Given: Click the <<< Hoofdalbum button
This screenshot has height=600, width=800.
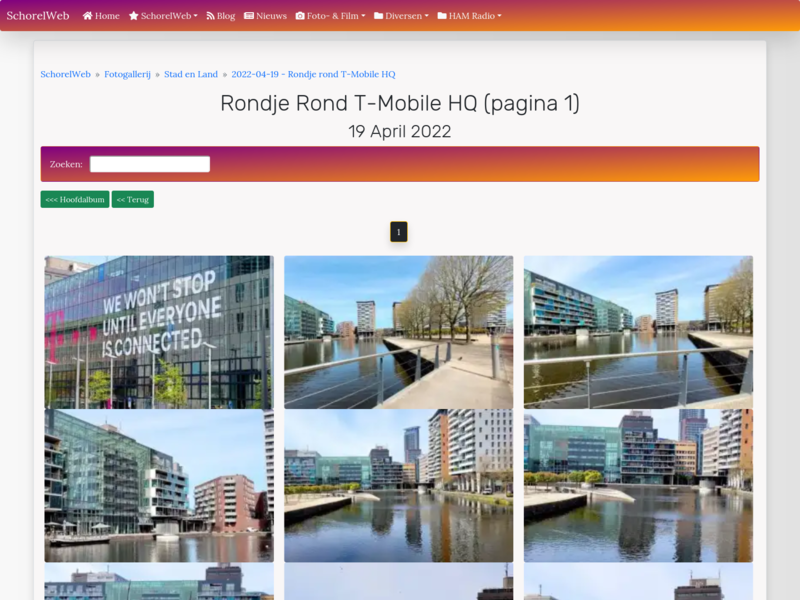Looking at the screenshot, I should [75, 199].
